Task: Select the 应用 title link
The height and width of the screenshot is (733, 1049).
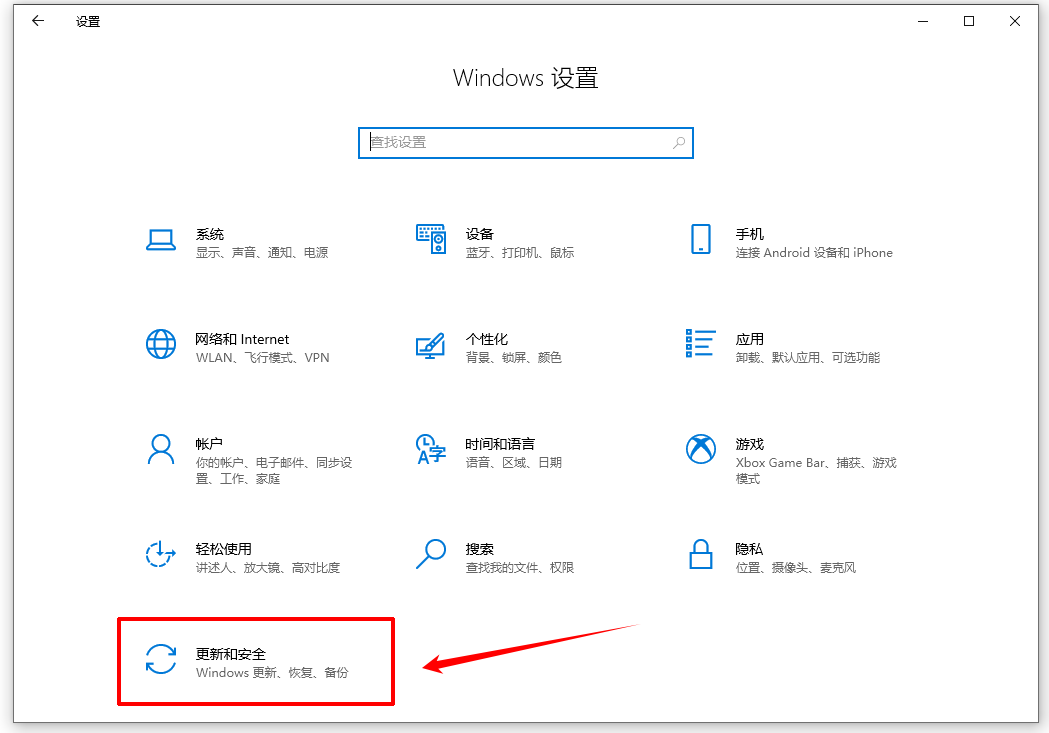Action: coord(749,339)
